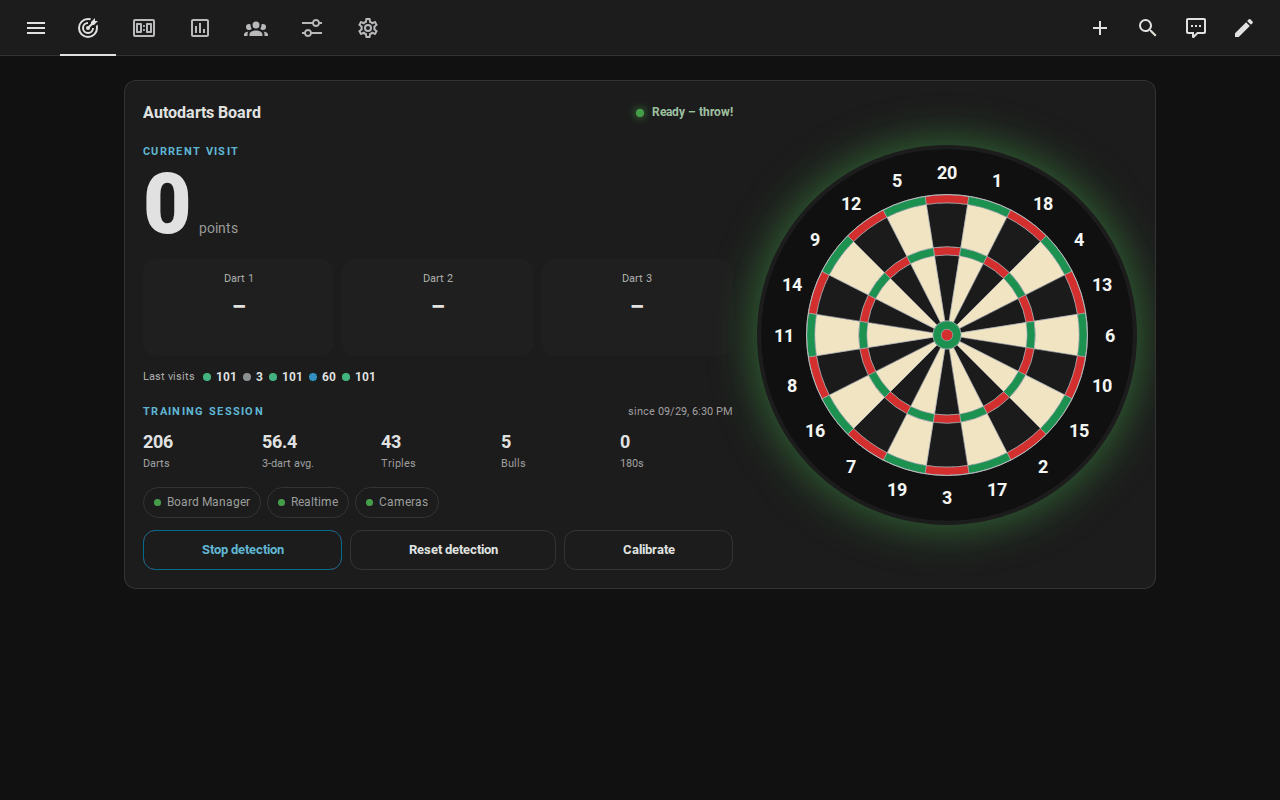Open the feedback chat bubble icon
Viewport: 1280px width, 800px height.
[1196, 28]
